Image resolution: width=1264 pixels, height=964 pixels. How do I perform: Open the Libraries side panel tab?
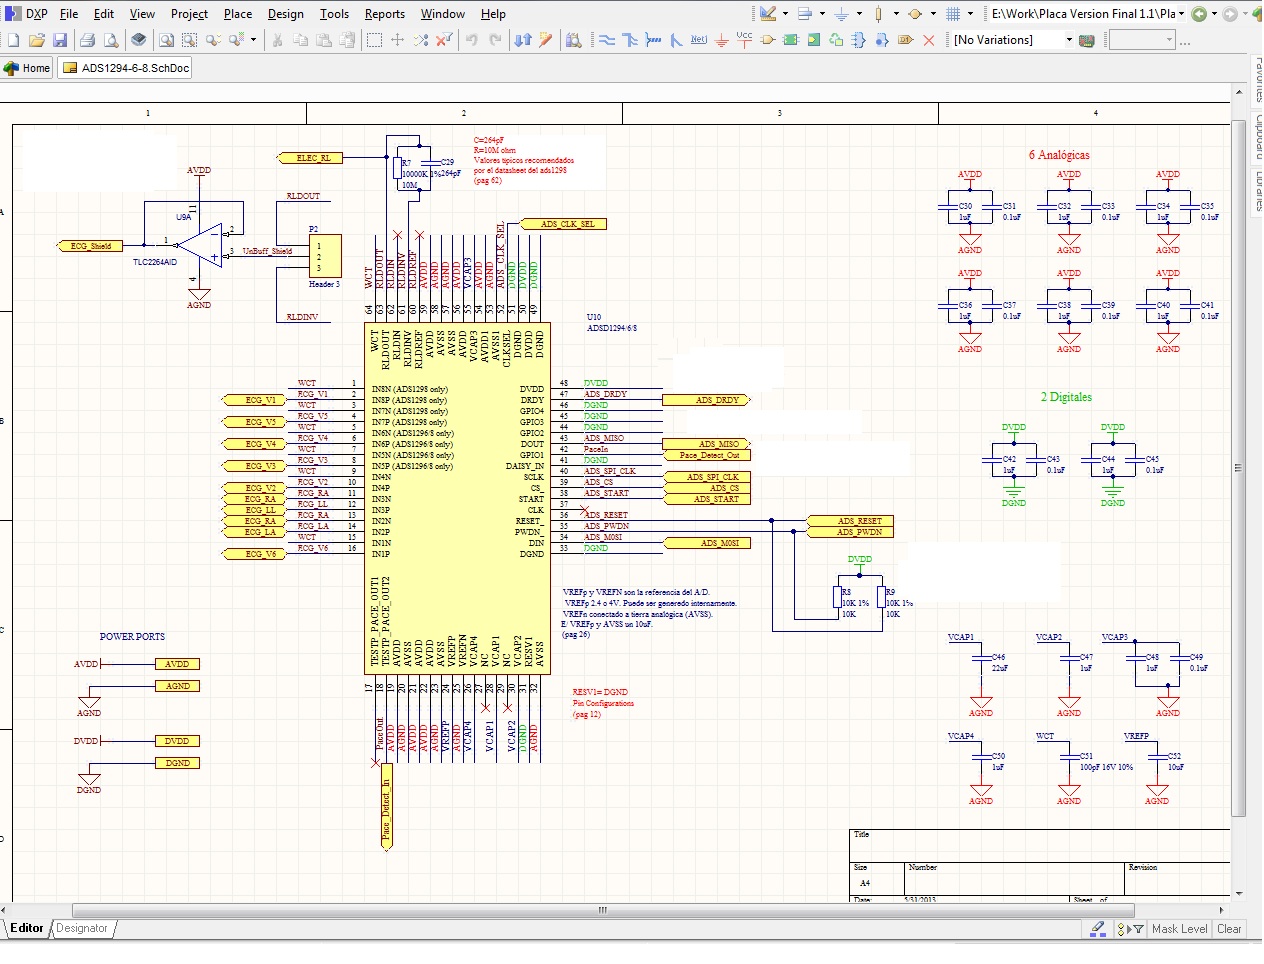coord(1255,191)
